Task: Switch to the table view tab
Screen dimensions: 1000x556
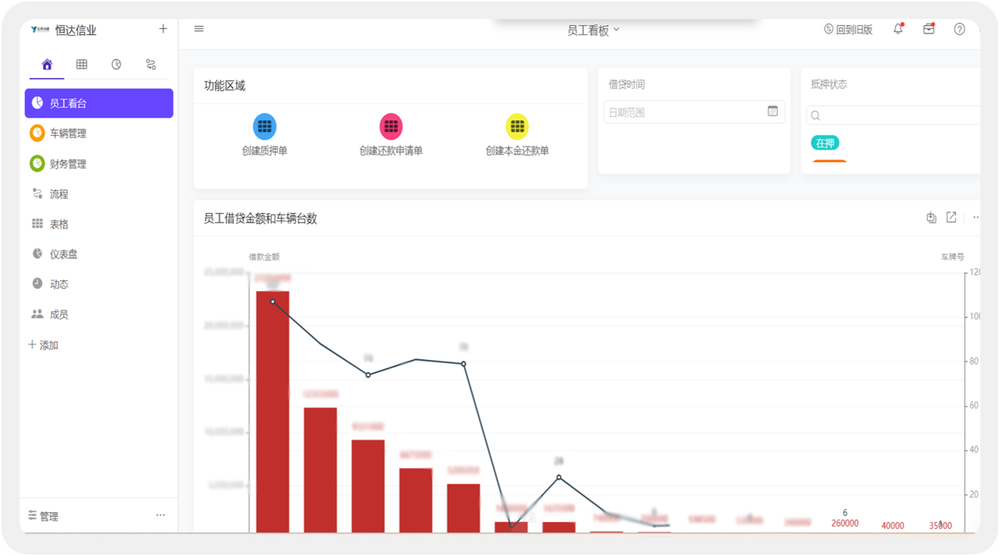Action: click(x=82, y=64)
